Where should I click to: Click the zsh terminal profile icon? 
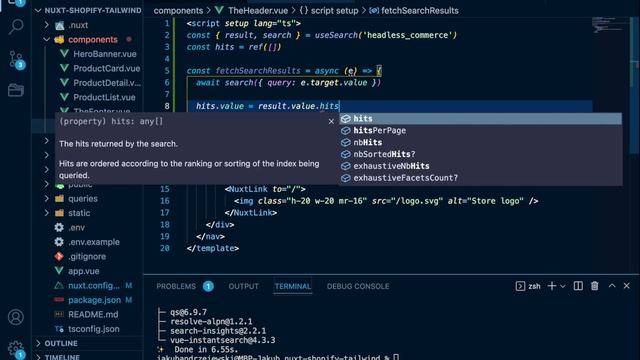(x=520, y=286)
